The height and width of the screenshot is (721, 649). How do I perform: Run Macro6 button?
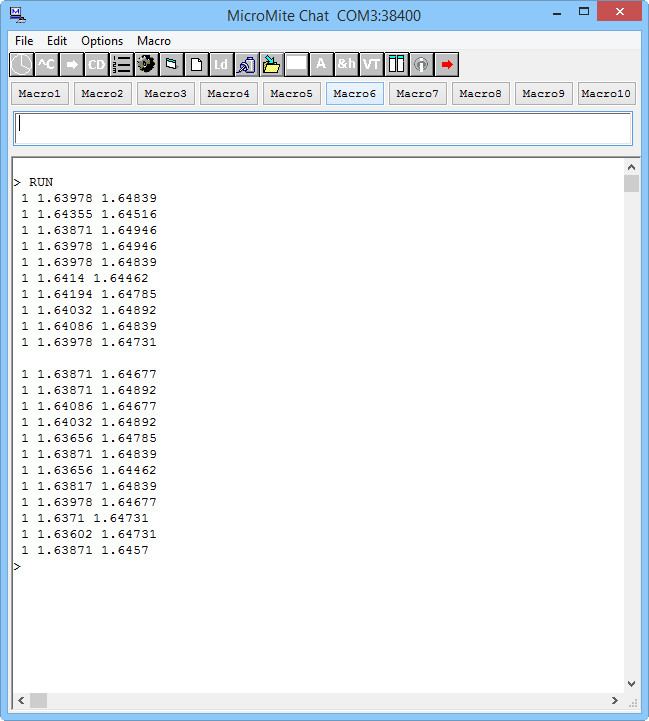click(x=355, y=94)
